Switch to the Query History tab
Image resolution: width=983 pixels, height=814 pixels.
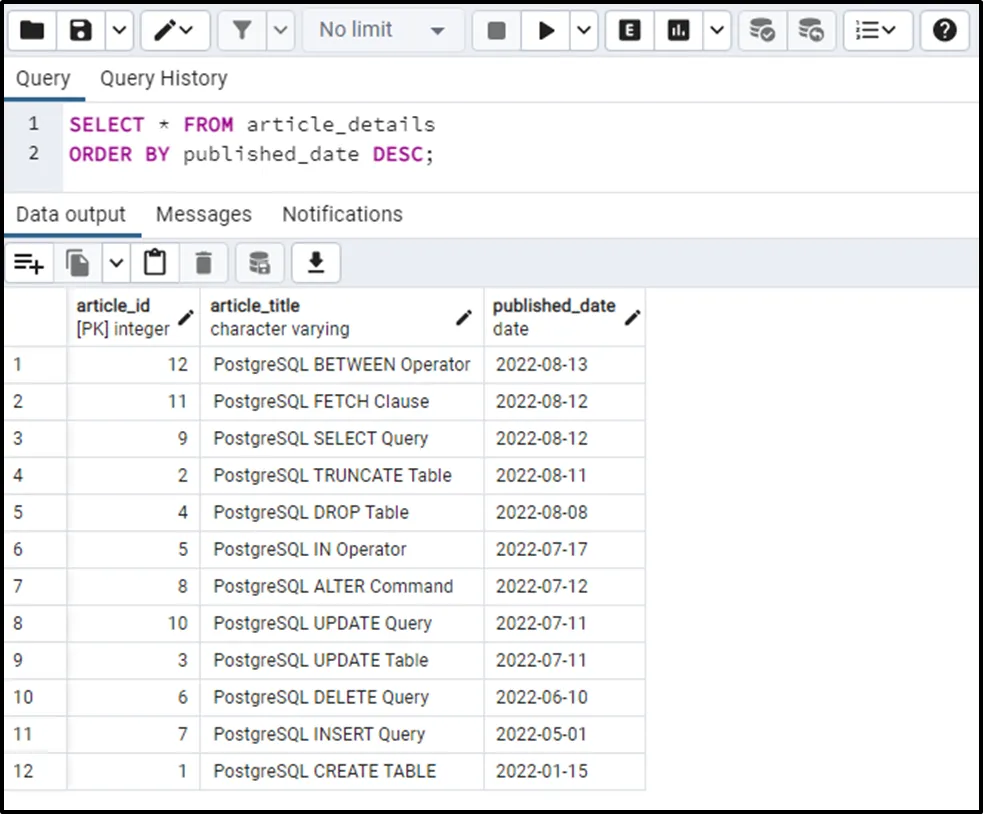pos(163,79)
